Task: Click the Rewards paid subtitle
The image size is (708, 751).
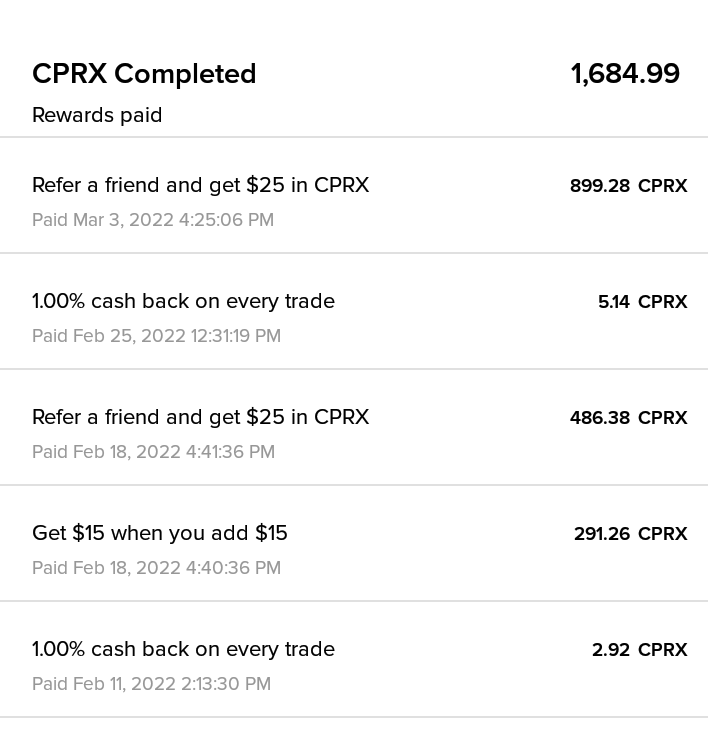Action: [97, 115]
